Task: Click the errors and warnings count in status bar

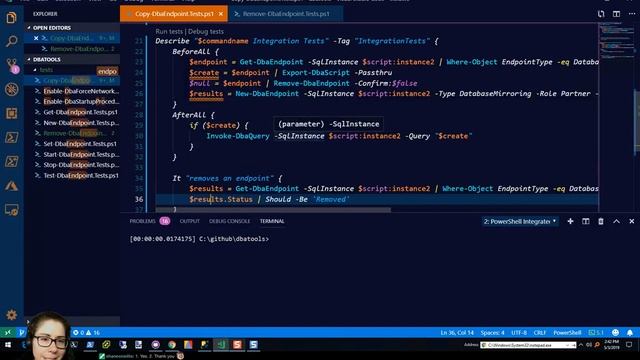Action: coord(86,333)
